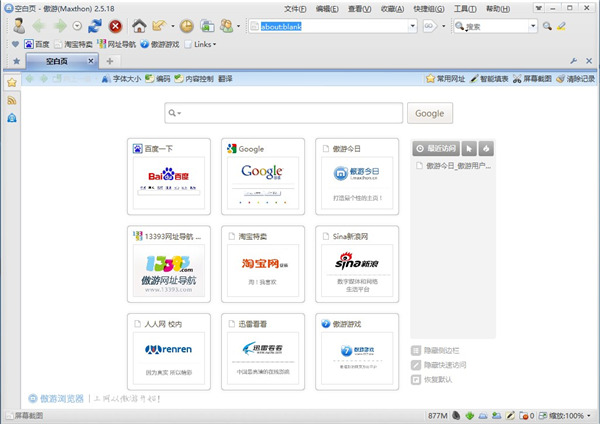Go to the home page icon
The height and width of the screenshot is (424, 600).
pos(139,26)
